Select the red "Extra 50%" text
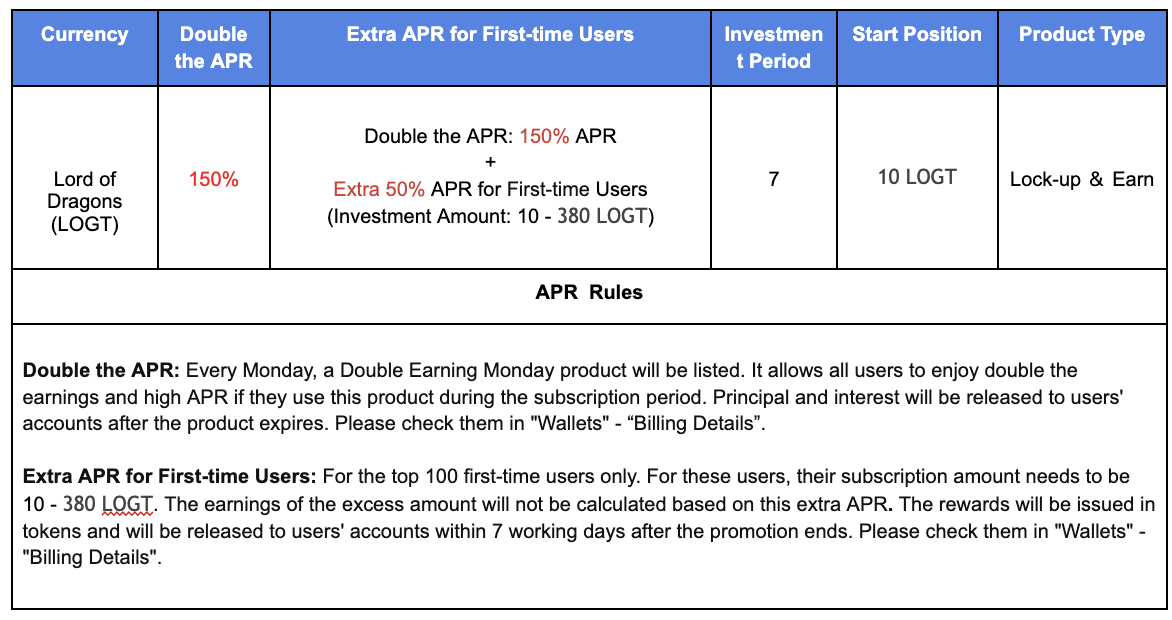This screenshot has height=620, width=1172. coord(379,189)
